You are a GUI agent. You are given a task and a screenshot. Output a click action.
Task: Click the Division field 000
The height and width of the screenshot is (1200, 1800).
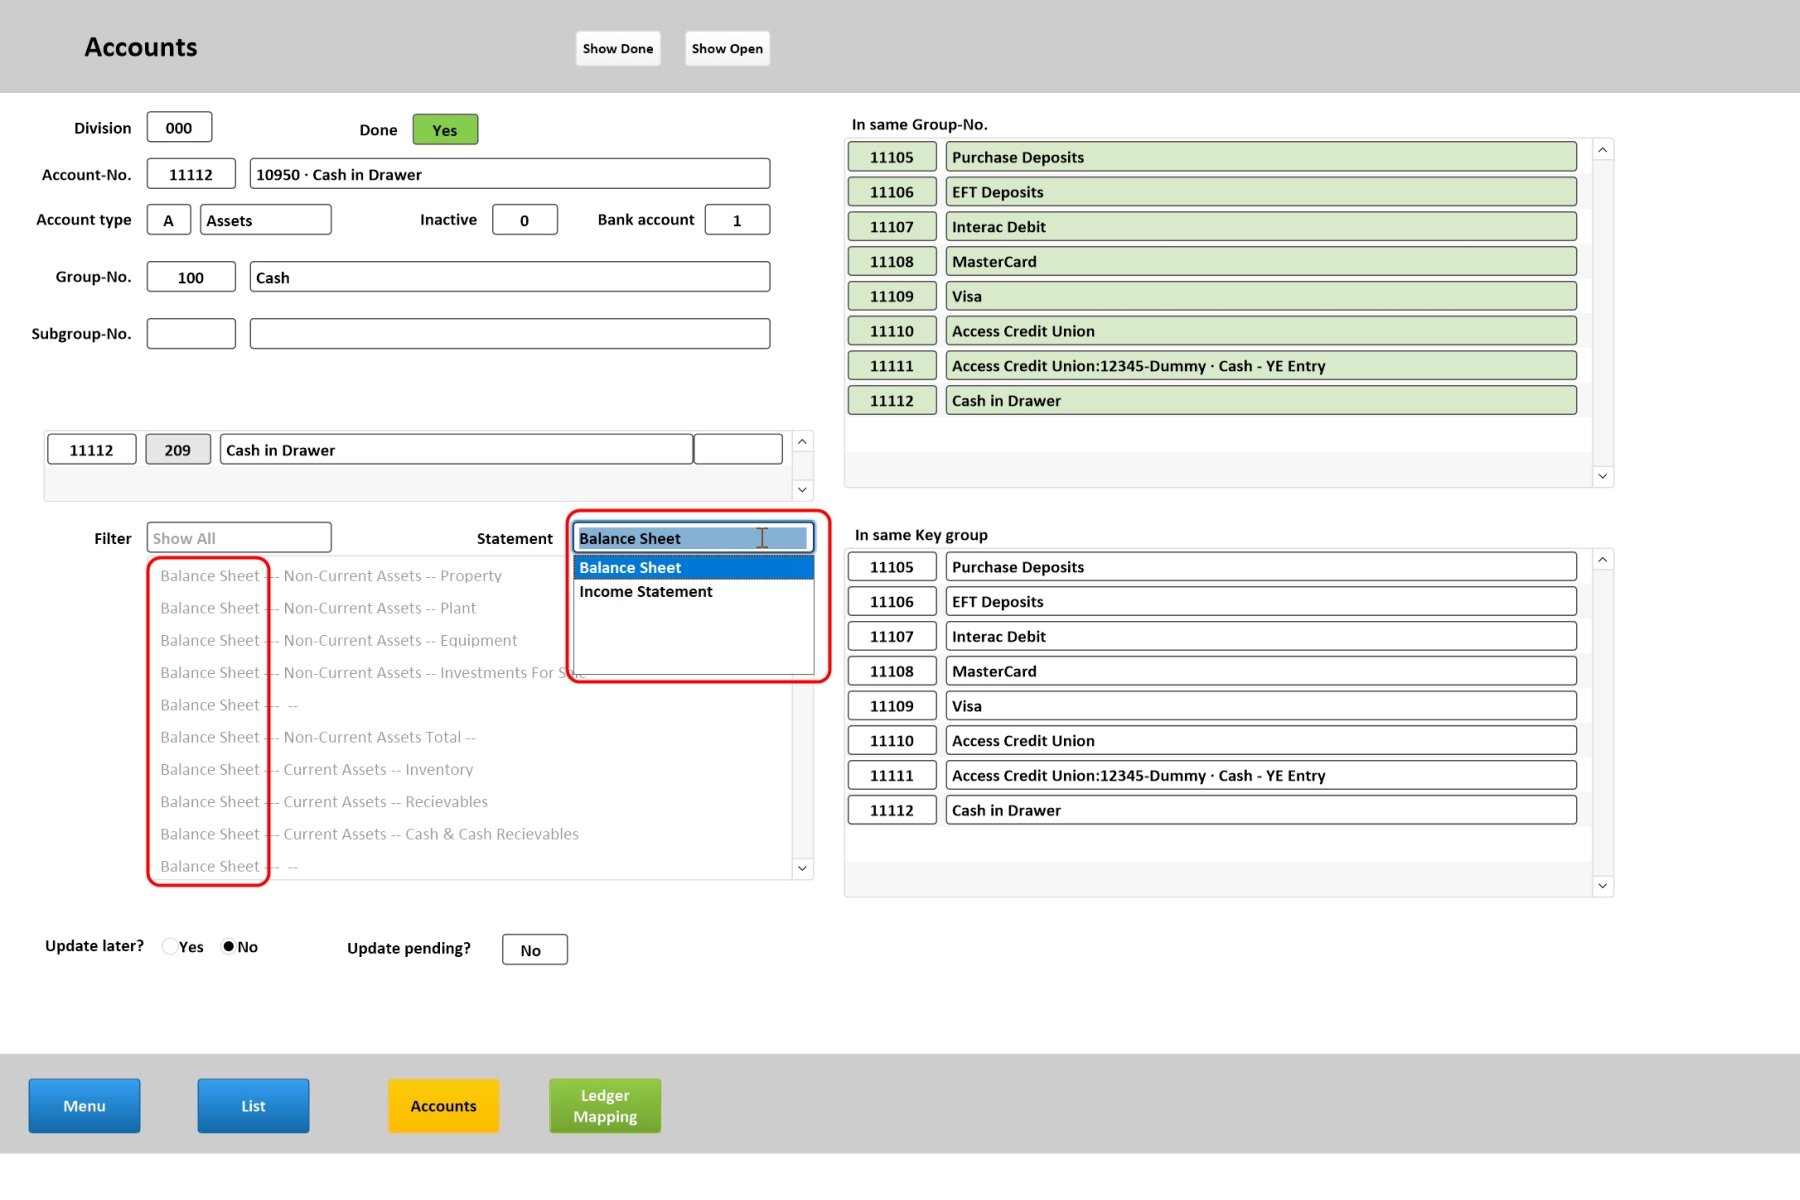click(179, 128)
